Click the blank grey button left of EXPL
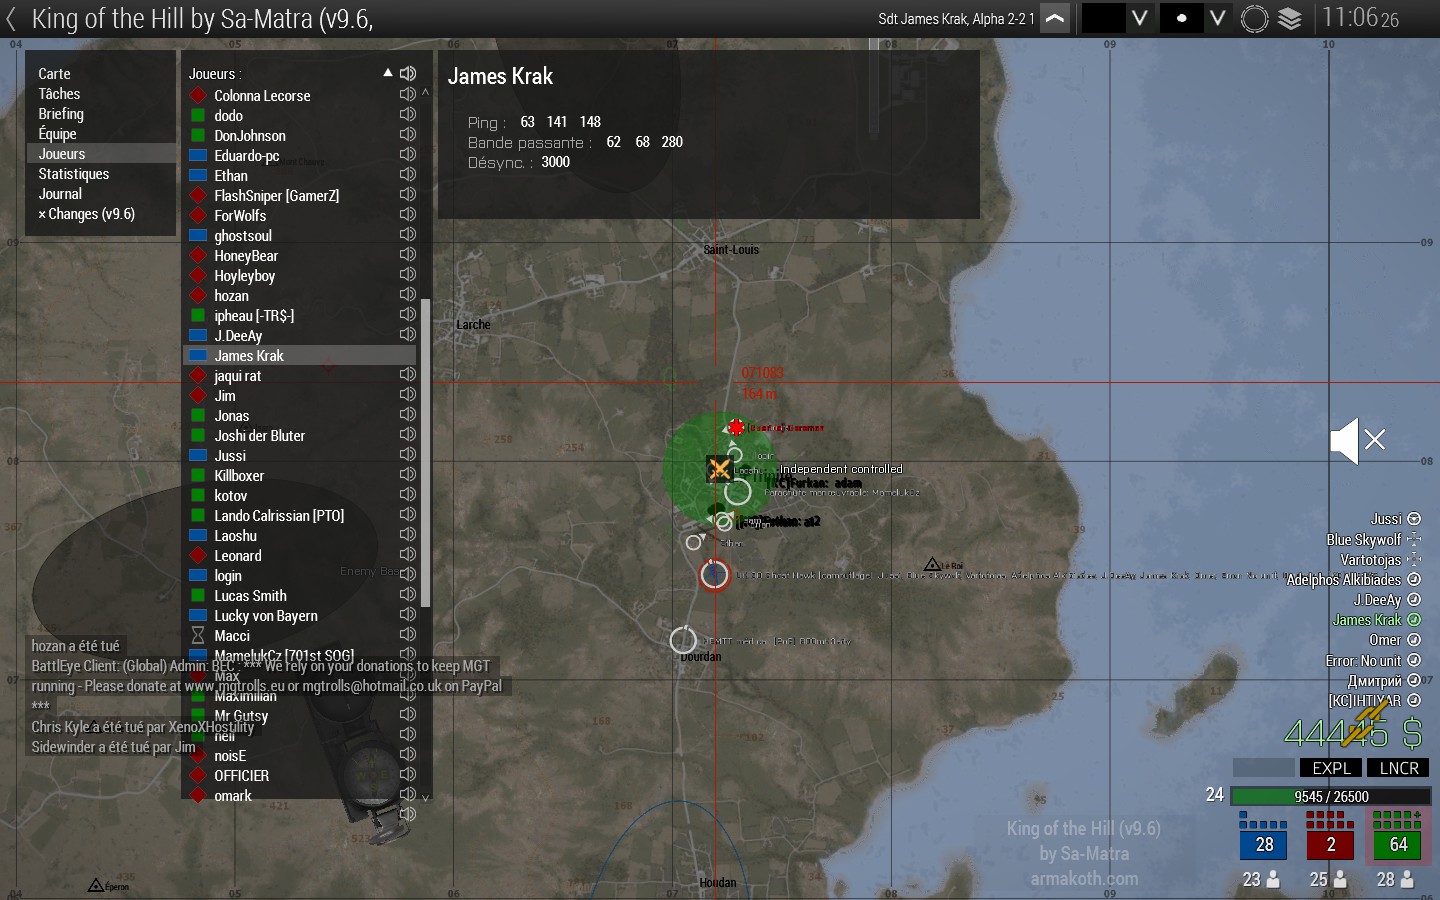The height and width of the screenshot is (900, 1440). tap(1264, 768)
